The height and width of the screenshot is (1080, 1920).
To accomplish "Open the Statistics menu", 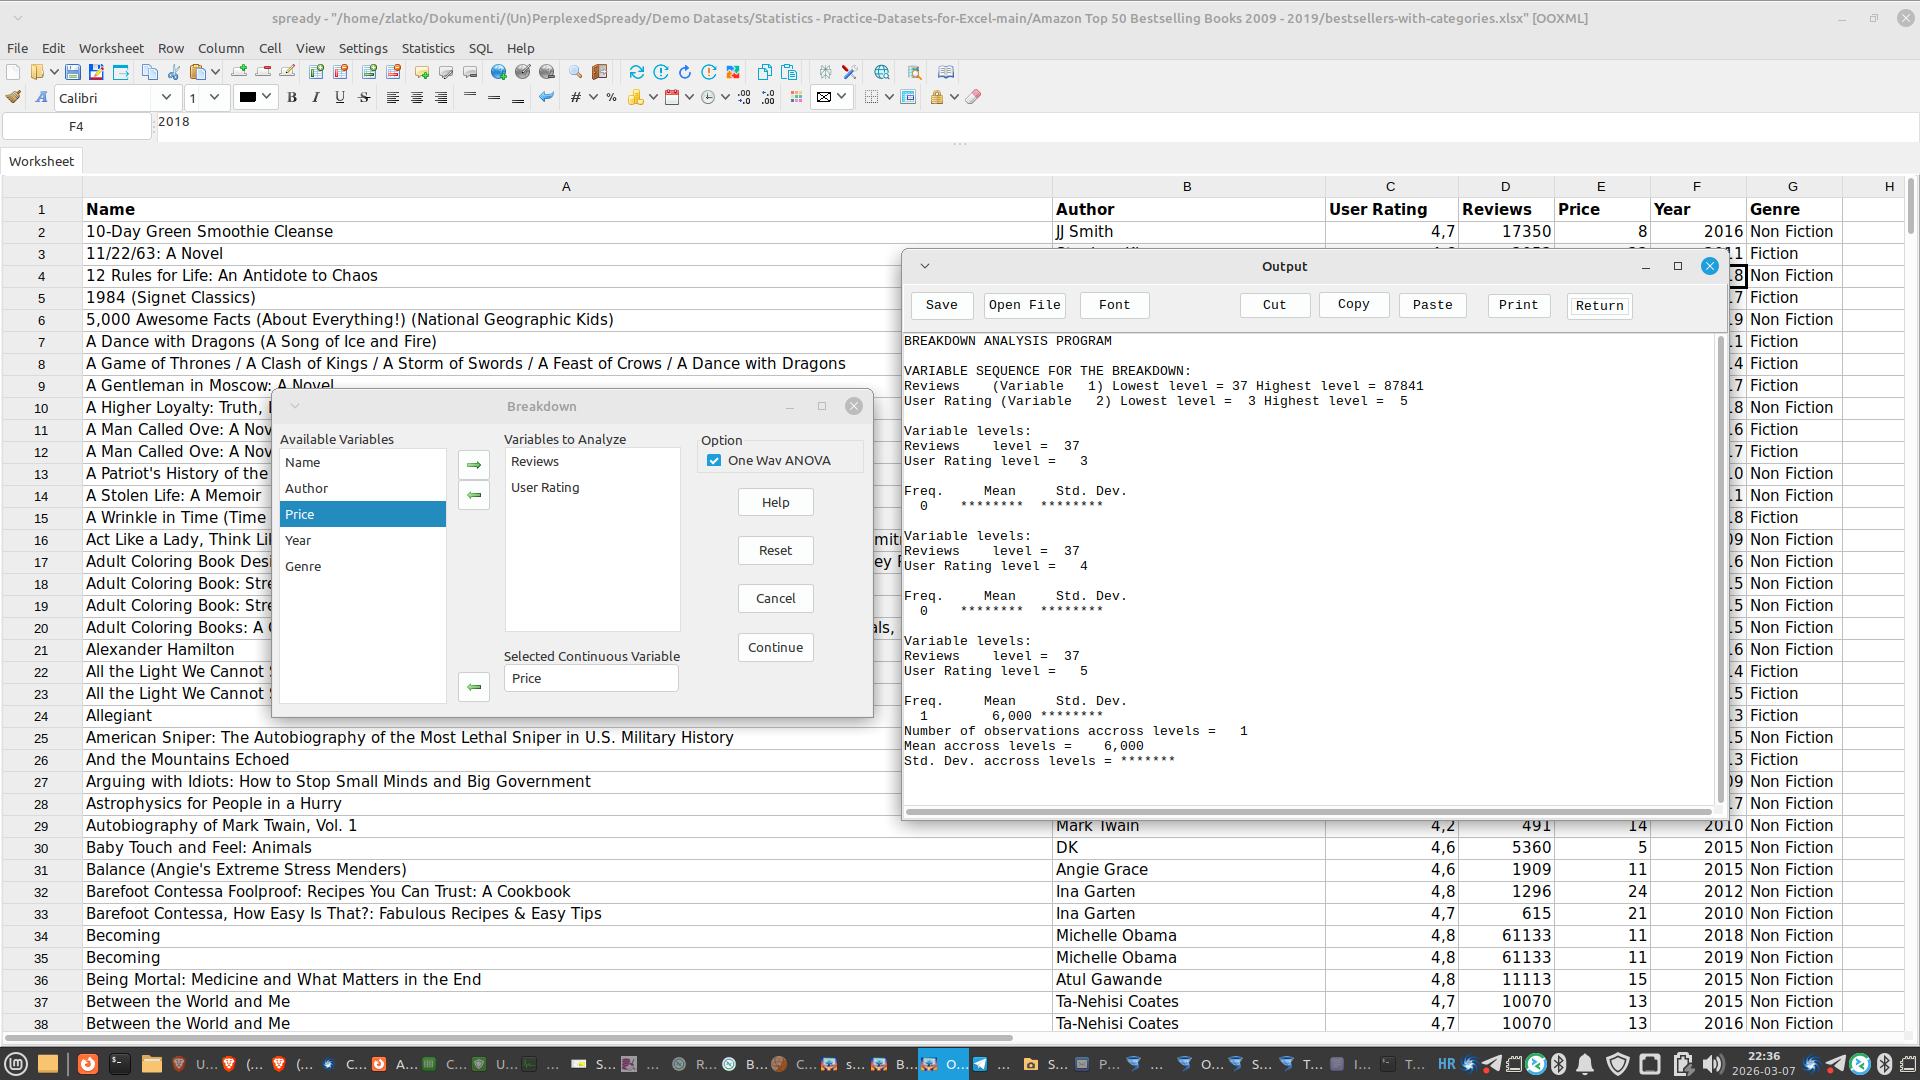I will 427,48.
